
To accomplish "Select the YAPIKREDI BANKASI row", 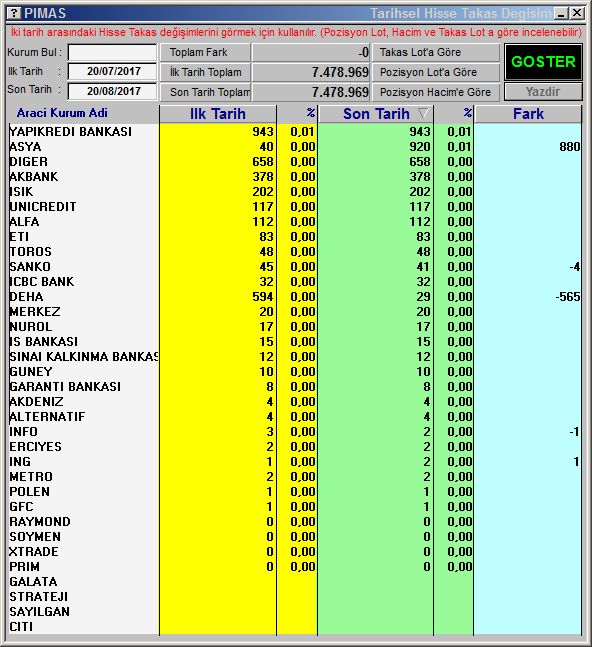I will [x=295, y=132].
